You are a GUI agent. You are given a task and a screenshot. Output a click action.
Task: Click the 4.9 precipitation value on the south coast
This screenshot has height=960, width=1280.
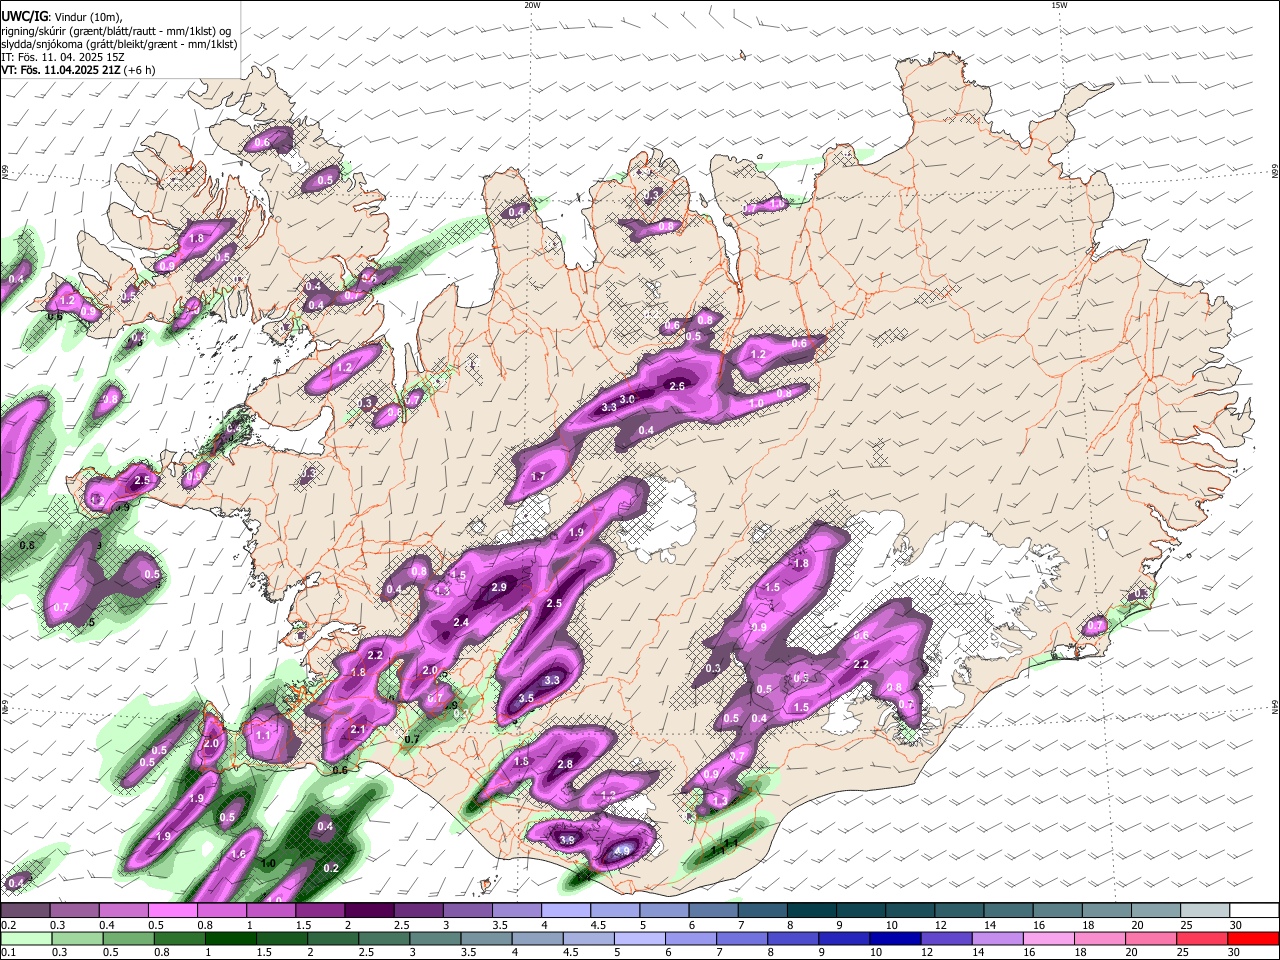pos(622,851)
